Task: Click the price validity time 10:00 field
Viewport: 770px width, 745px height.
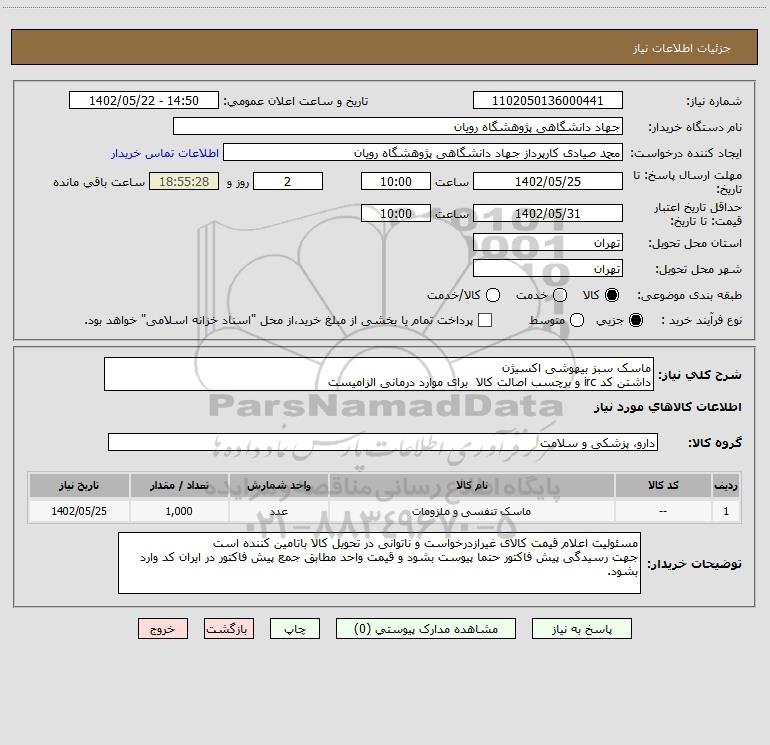Action: [396, 213]
